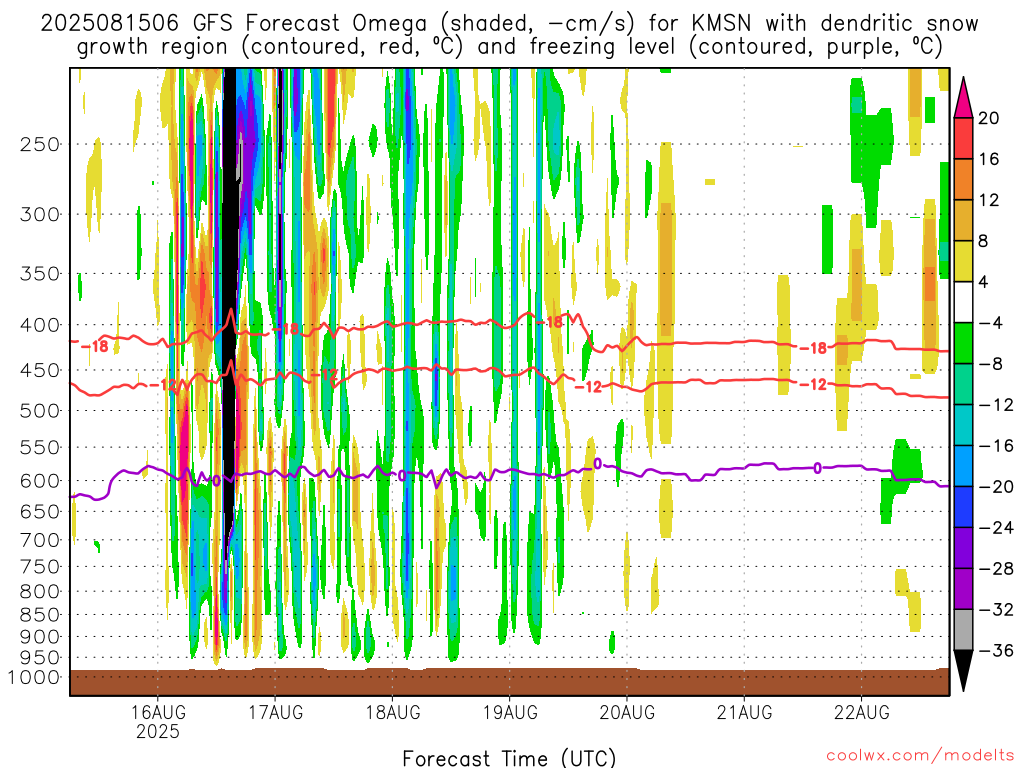Click the bright green colorbar swatch between -4 and -8
1024x768 pixels.
[963, 343]
